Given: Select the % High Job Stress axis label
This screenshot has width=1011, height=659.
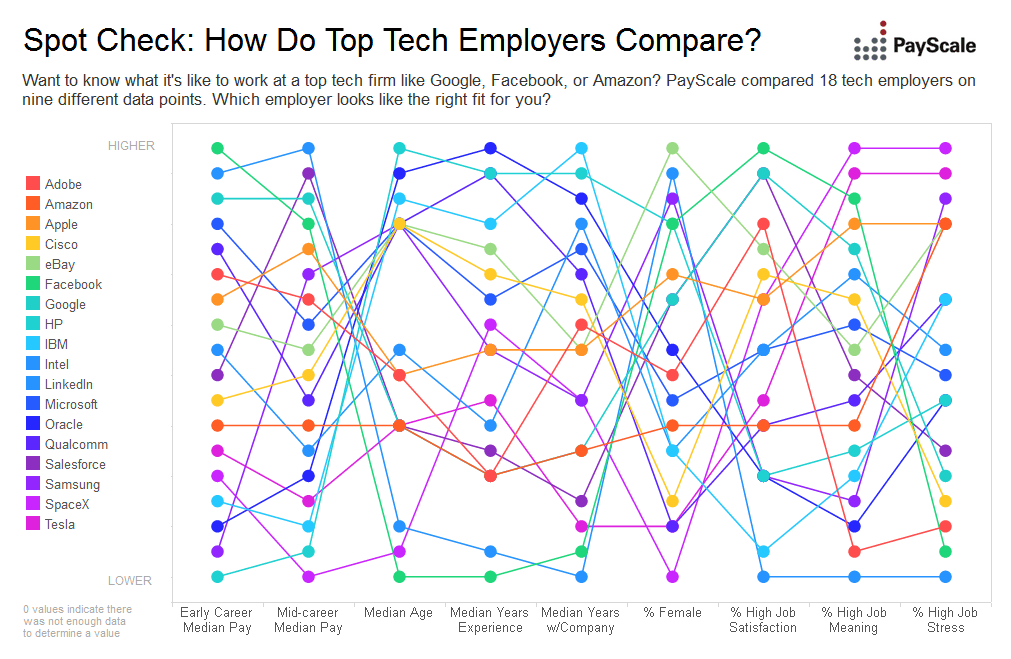Looking at the screenshot, I should pyautogui.click(x=945, y=620).
